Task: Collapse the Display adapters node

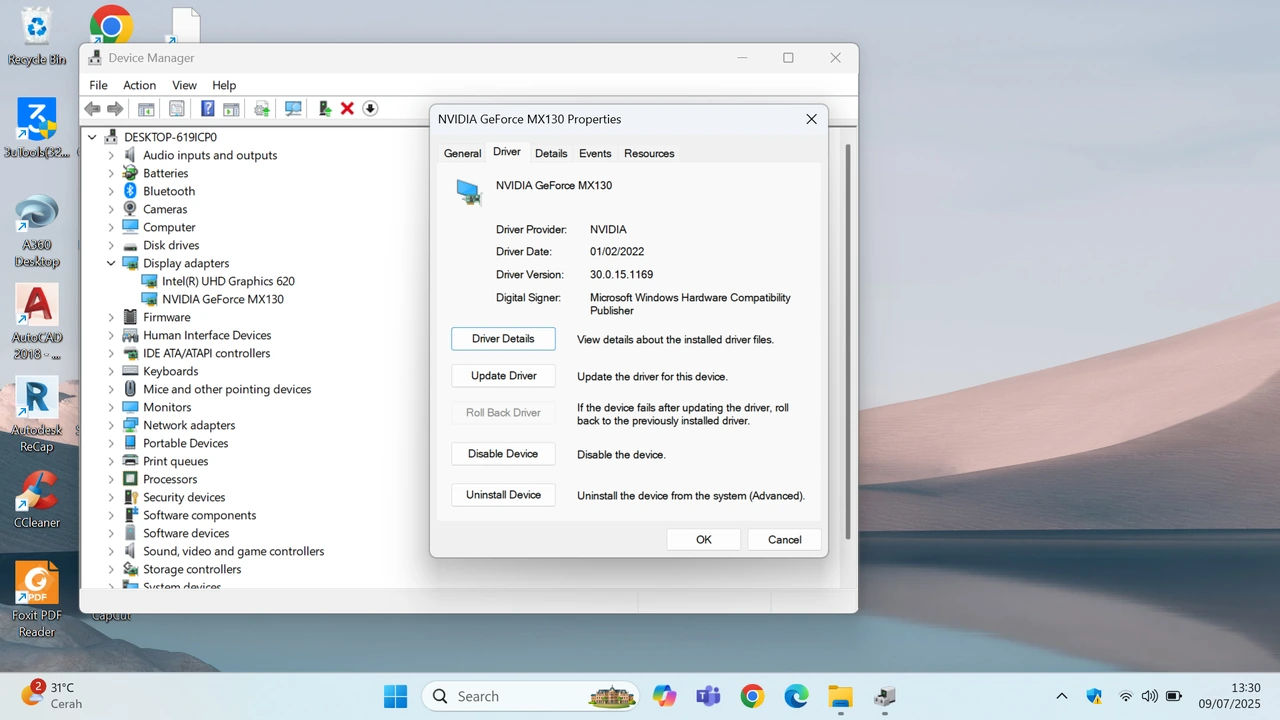Action: pos(111,263)
